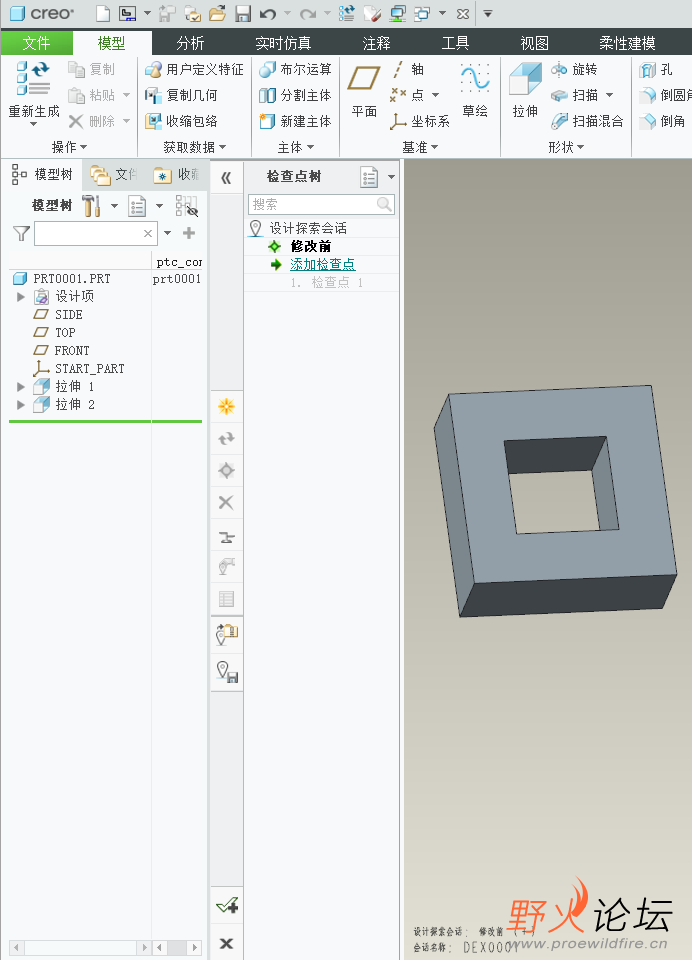Image resolution: width=692 pixels, height=960 pixels.
Task: Click the ptc_cor column header
Action: point(178,262)
